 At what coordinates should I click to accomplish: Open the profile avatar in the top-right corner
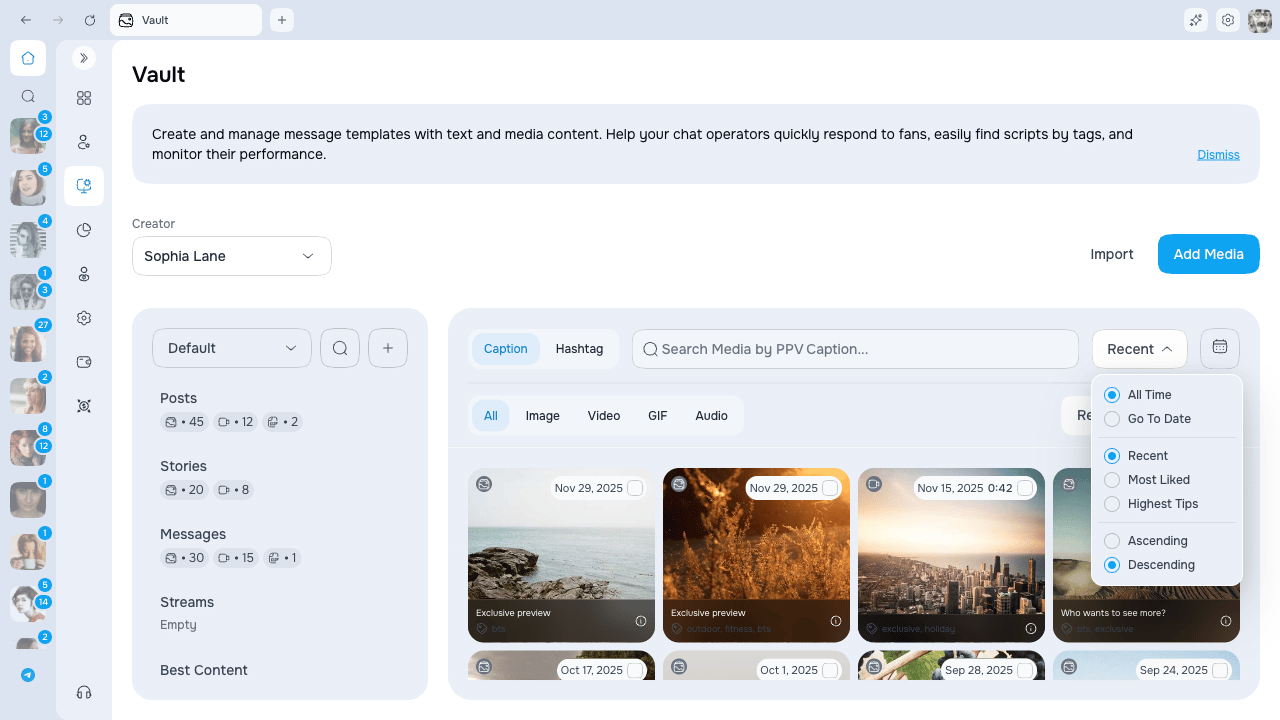pos(1260,20)
